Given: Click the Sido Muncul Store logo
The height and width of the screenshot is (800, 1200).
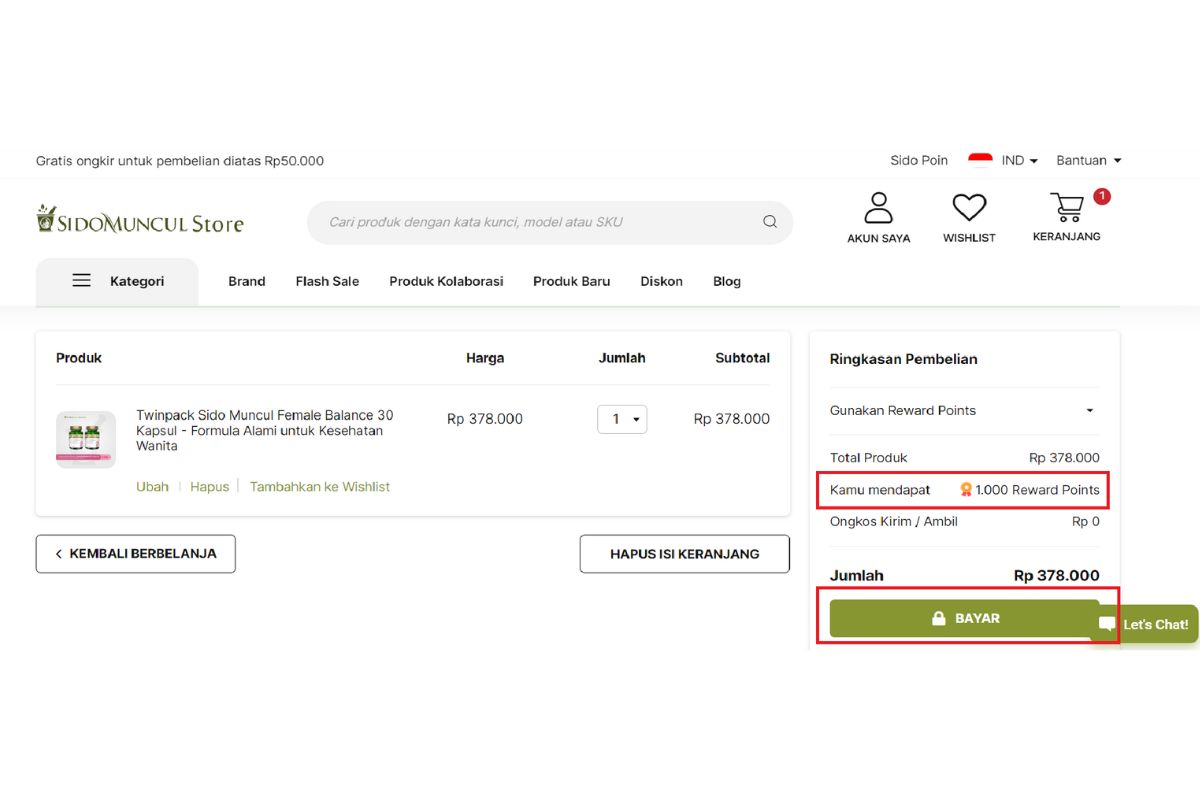Looking at the screenshot, I should tap(140, 221).
